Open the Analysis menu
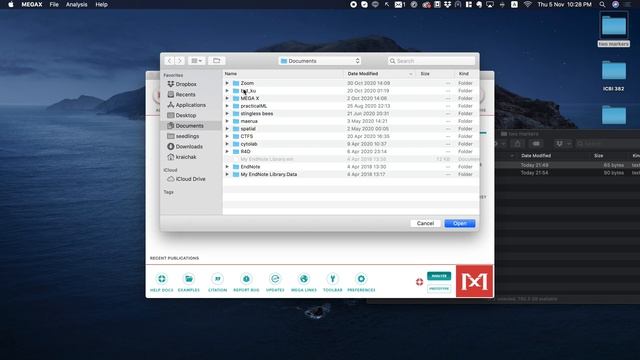The image size is (640, 360). point(76,4)
